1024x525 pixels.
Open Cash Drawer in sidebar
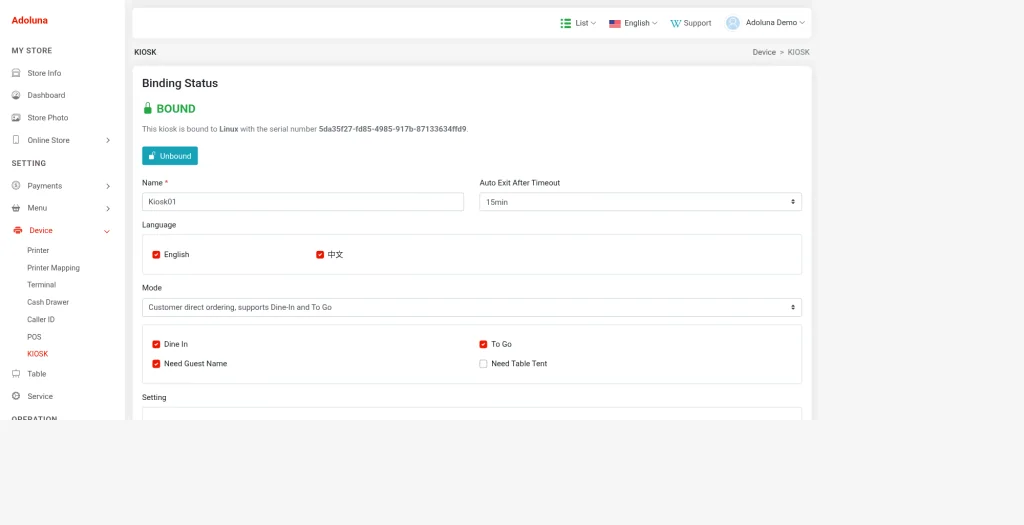(48, 302)
